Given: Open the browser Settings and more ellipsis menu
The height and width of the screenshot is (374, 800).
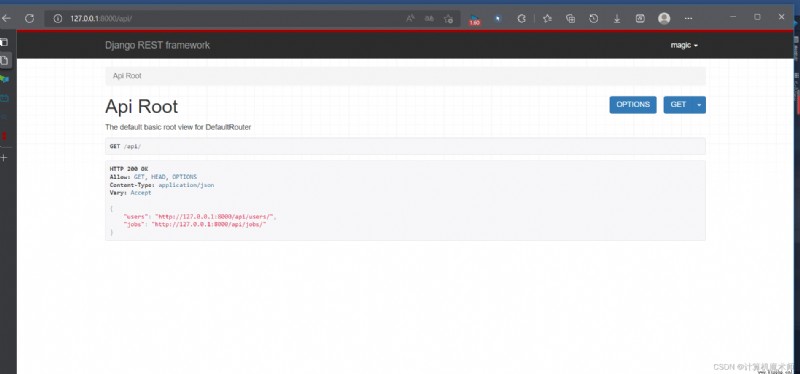Looking at the screenshot, I should (688, 18).
